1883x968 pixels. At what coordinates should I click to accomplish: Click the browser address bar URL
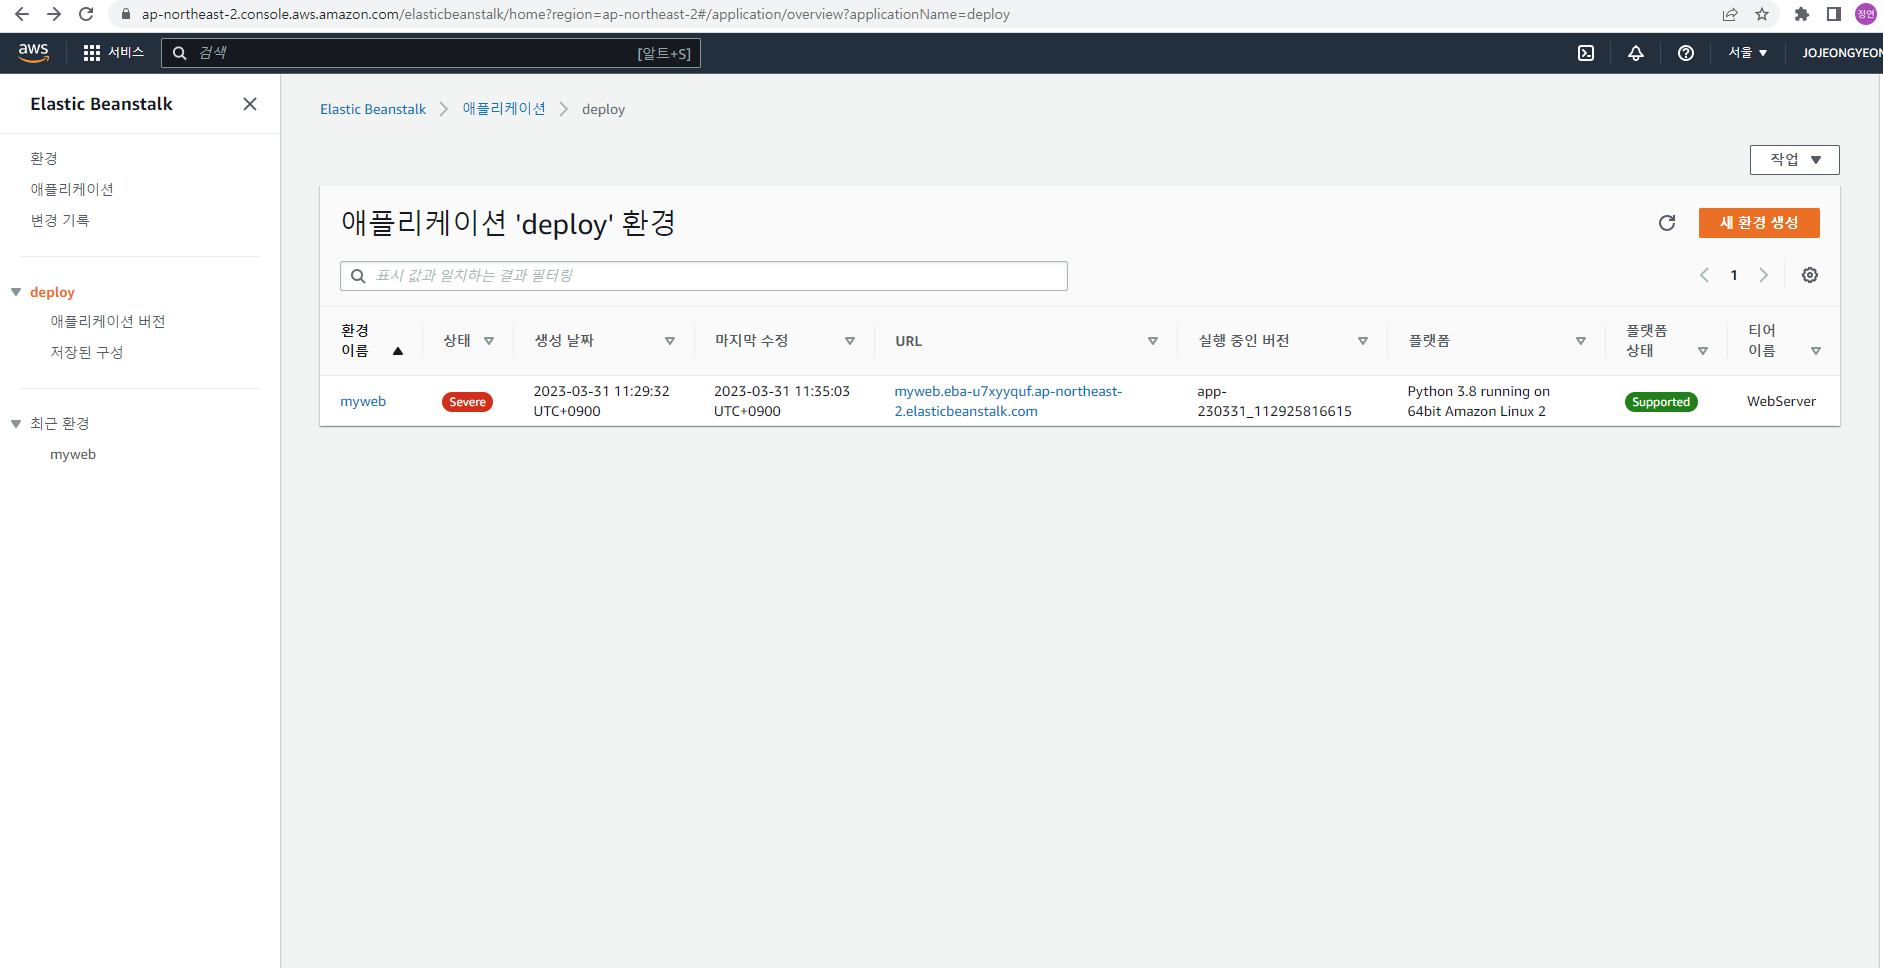(x=576, y=14)
